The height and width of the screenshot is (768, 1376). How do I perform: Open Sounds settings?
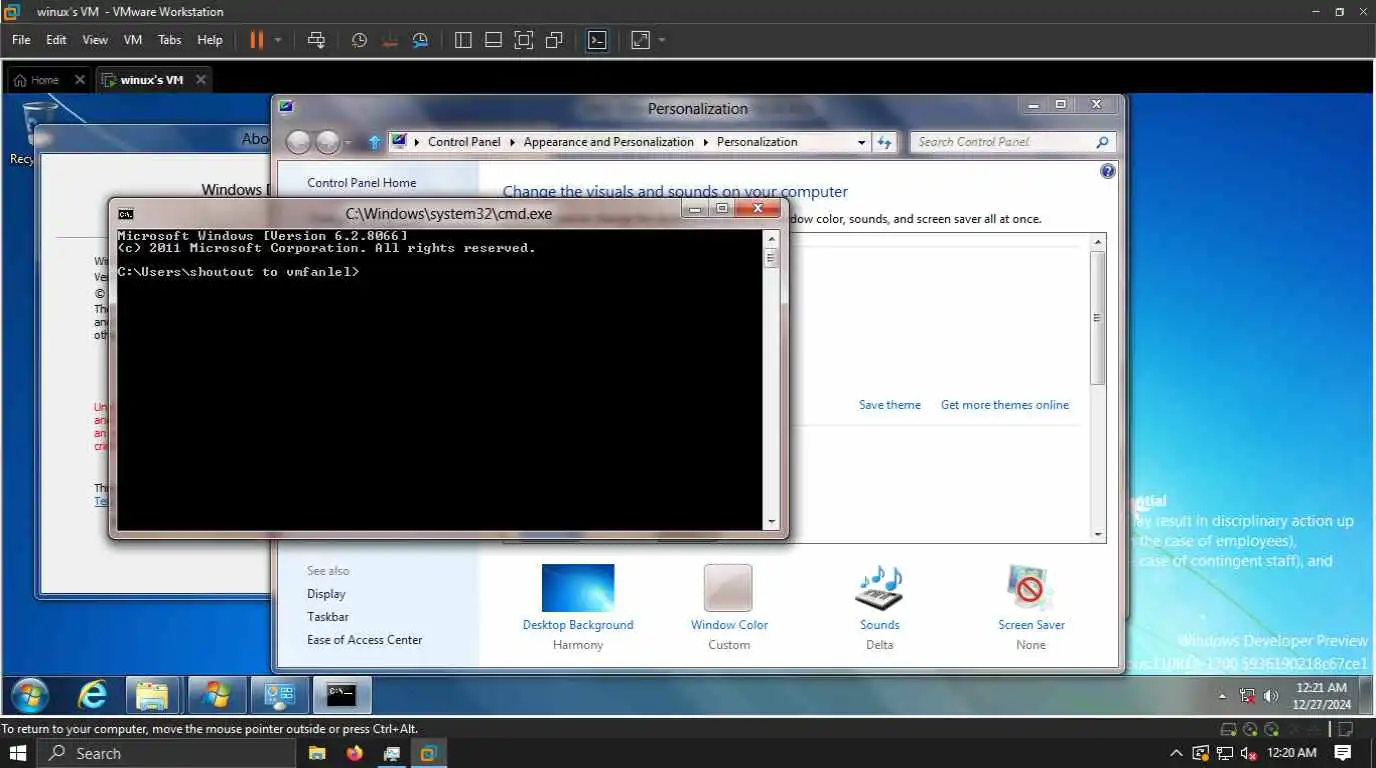pos(879,607)
